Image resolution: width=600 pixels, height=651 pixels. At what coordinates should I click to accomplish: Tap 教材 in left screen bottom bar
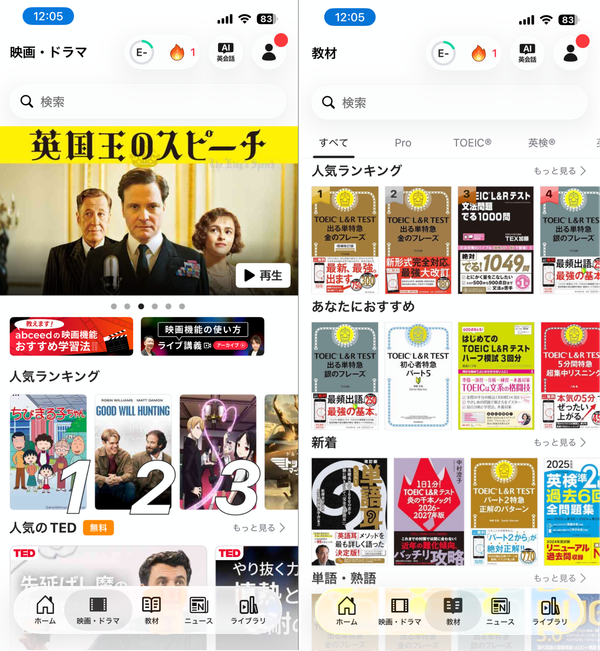[152, 610]
